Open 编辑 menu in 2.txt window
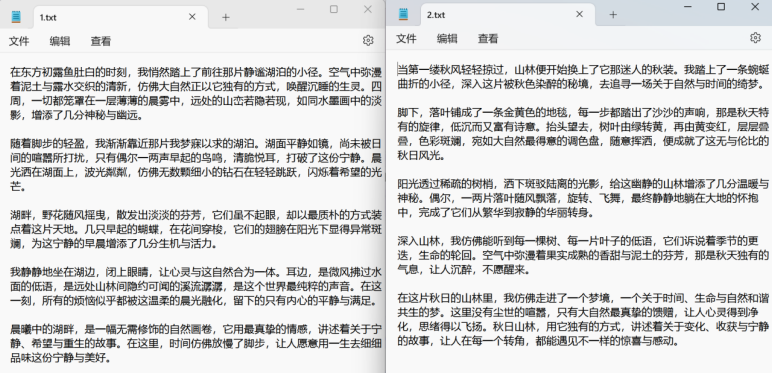772x374 pixels. [x=447, y=38]
